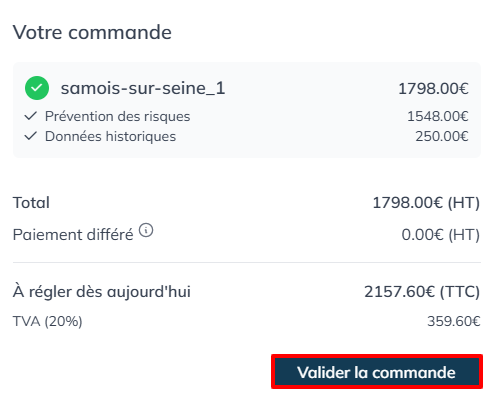Click the green checkmark circle icon
The image size is (494, 409).
coord(37,88)
